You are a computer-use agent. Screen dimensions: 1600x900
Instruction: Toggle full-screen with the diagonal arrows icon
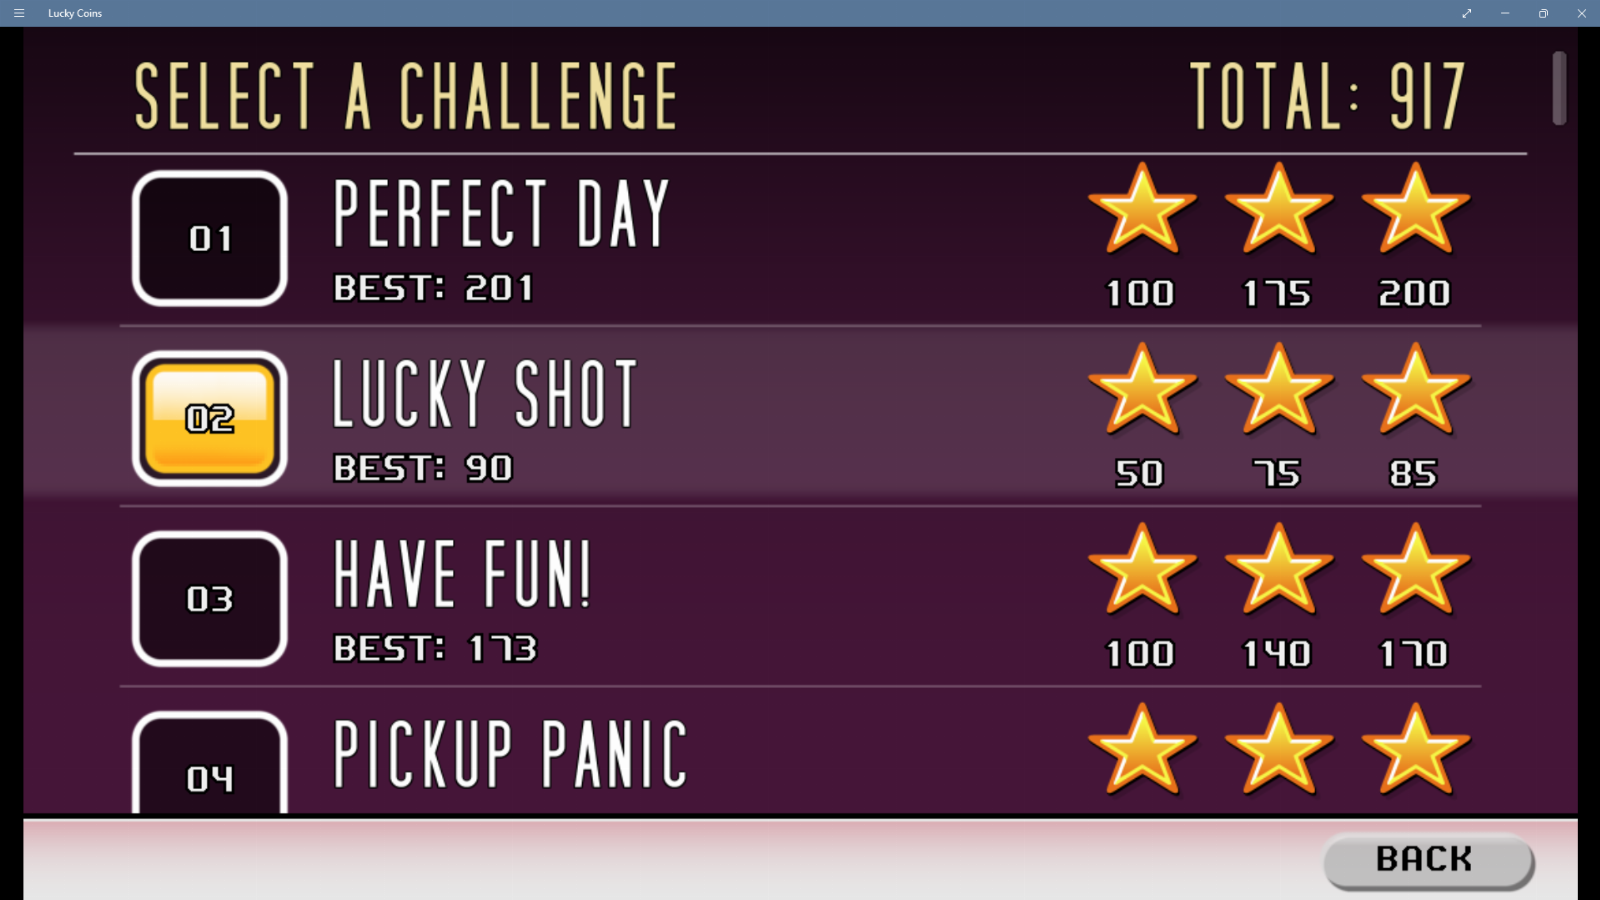click(x=1466, y=13)
